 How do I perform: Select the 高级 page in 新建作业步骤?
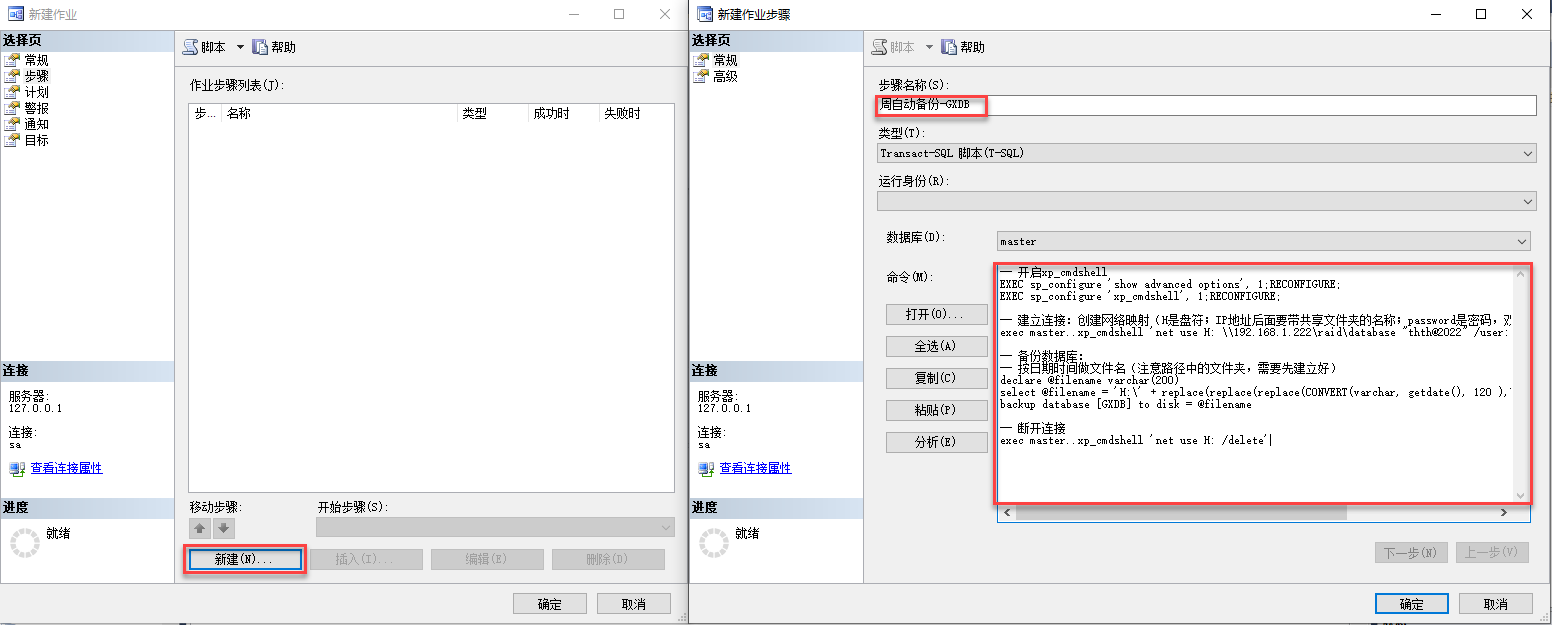[x=725, y=76]
